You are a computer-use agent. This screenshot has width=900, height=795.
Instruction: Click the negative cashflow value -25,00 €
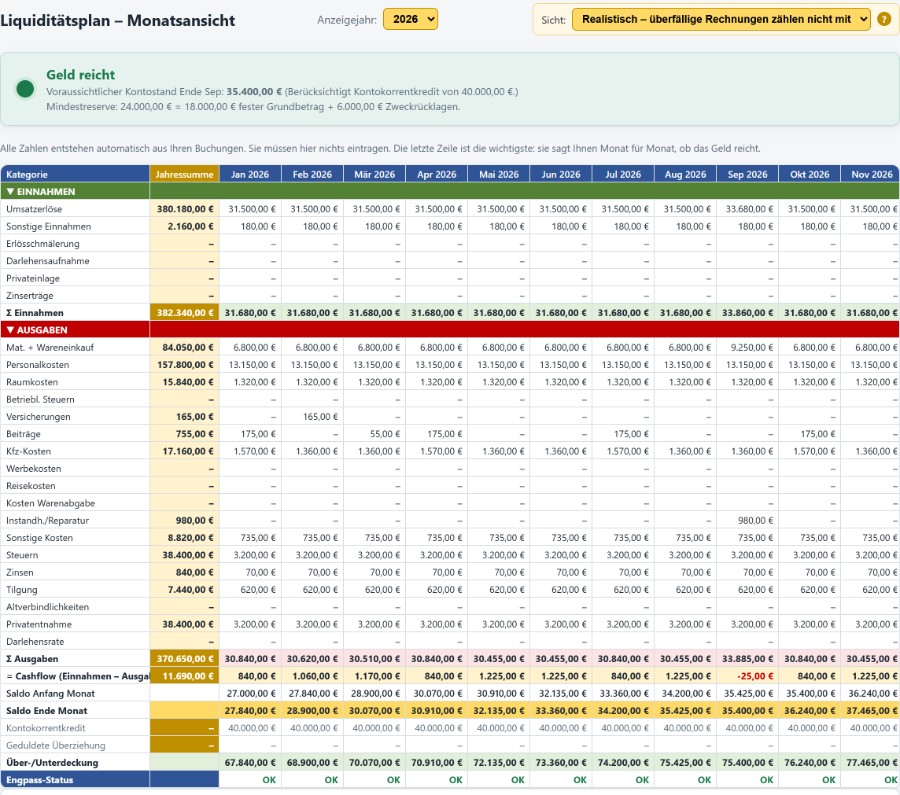point(755,676)
